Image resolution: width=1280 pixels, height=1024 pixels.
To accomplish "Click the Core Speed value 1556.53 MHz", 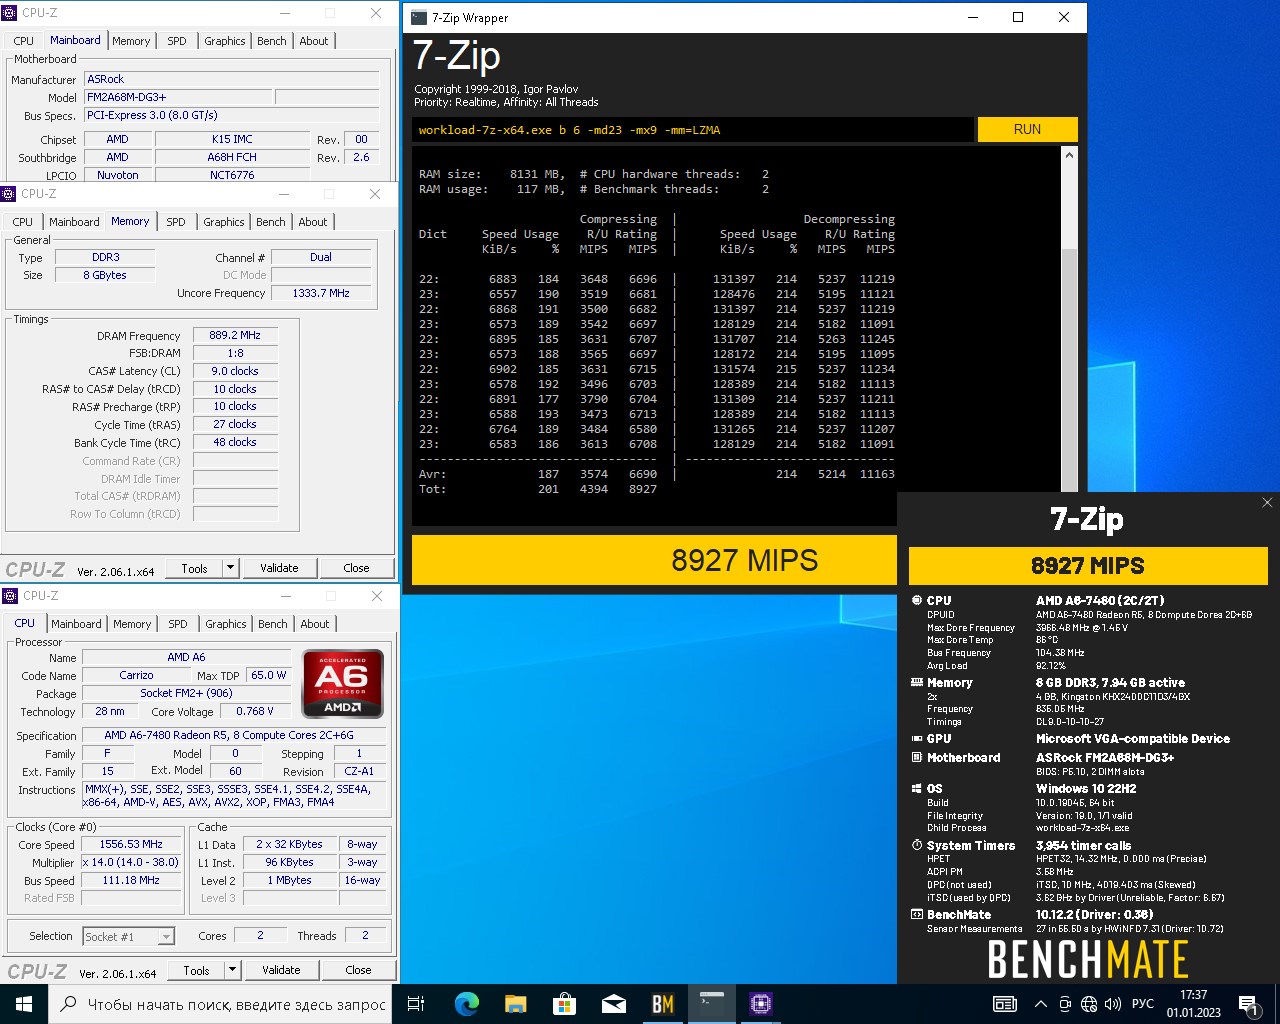I will click(x=131, y=844).
